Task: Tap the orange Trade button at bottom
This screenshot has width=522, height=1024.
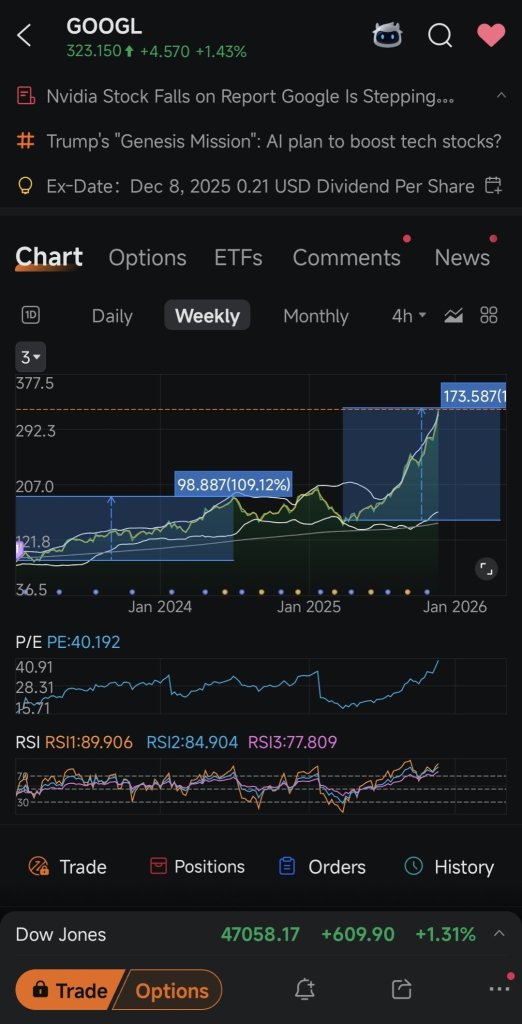Action: pos(69,990)
